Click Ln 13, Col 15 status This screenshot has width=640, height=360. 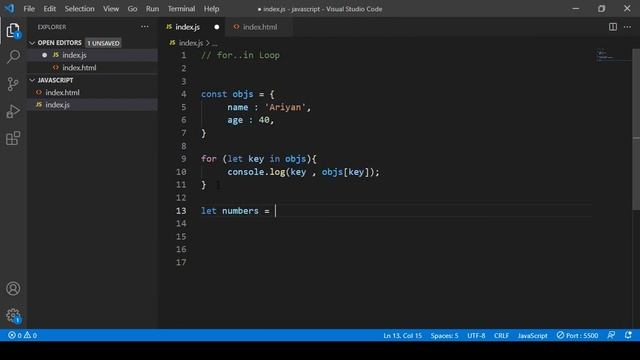[x=402, y=336]
